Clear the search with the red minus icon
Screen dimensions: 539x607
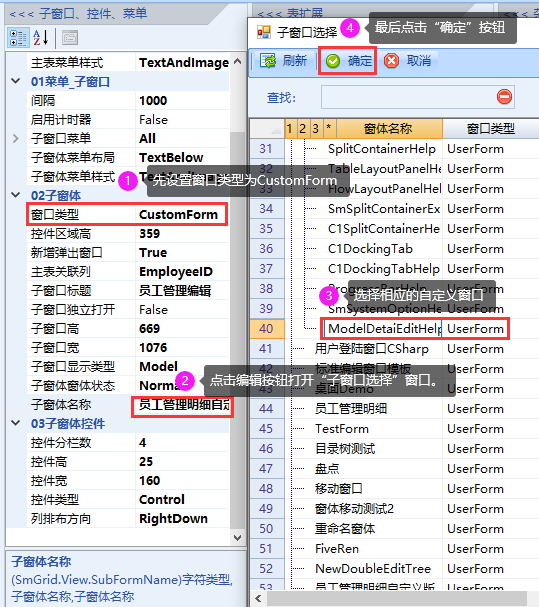(504, 97)
